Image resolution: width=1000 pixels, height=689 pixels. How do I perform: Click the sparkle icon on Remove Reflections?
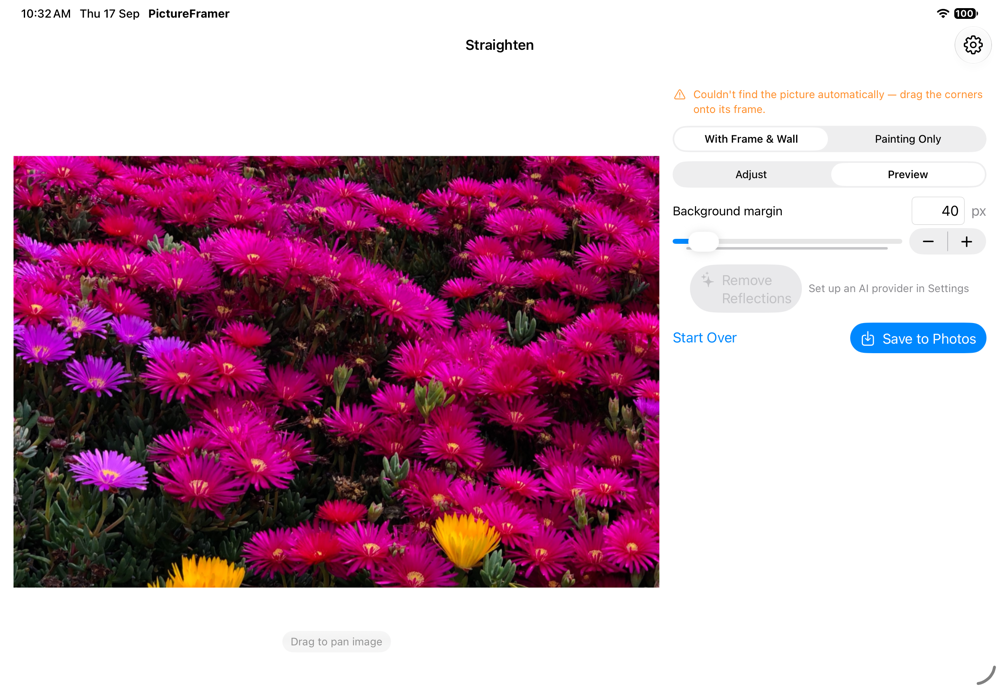707,279
